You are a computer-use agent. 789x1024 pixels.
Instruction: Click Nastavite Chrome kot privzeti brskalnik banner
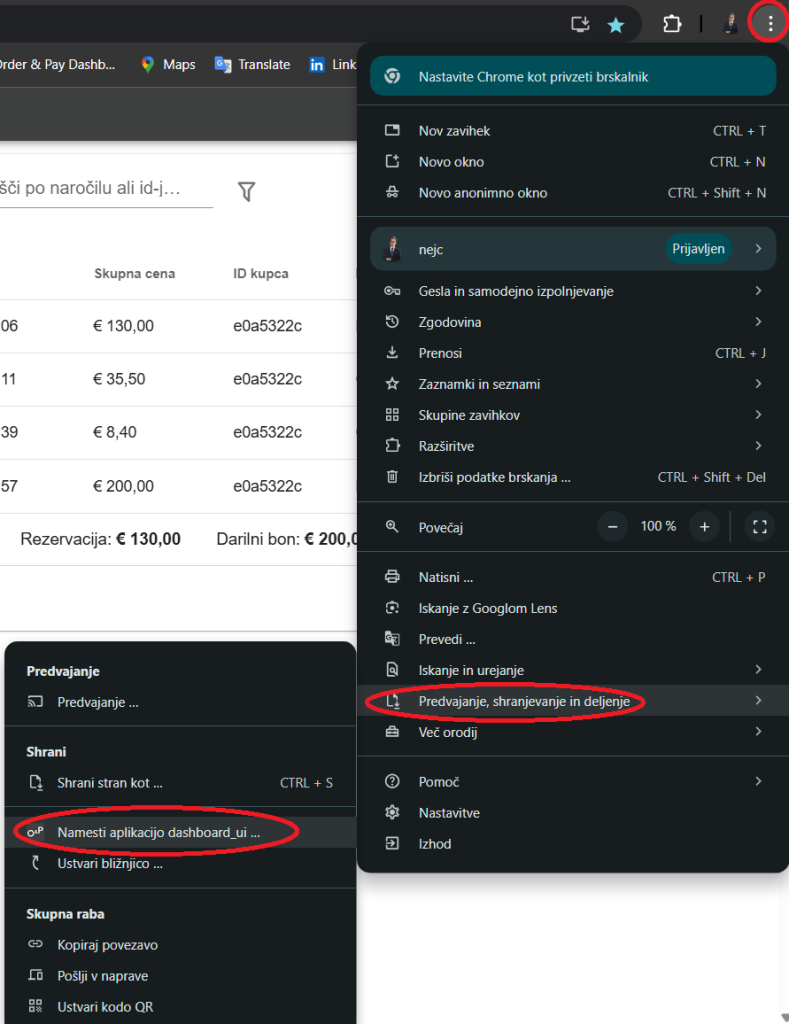[573, 76]
